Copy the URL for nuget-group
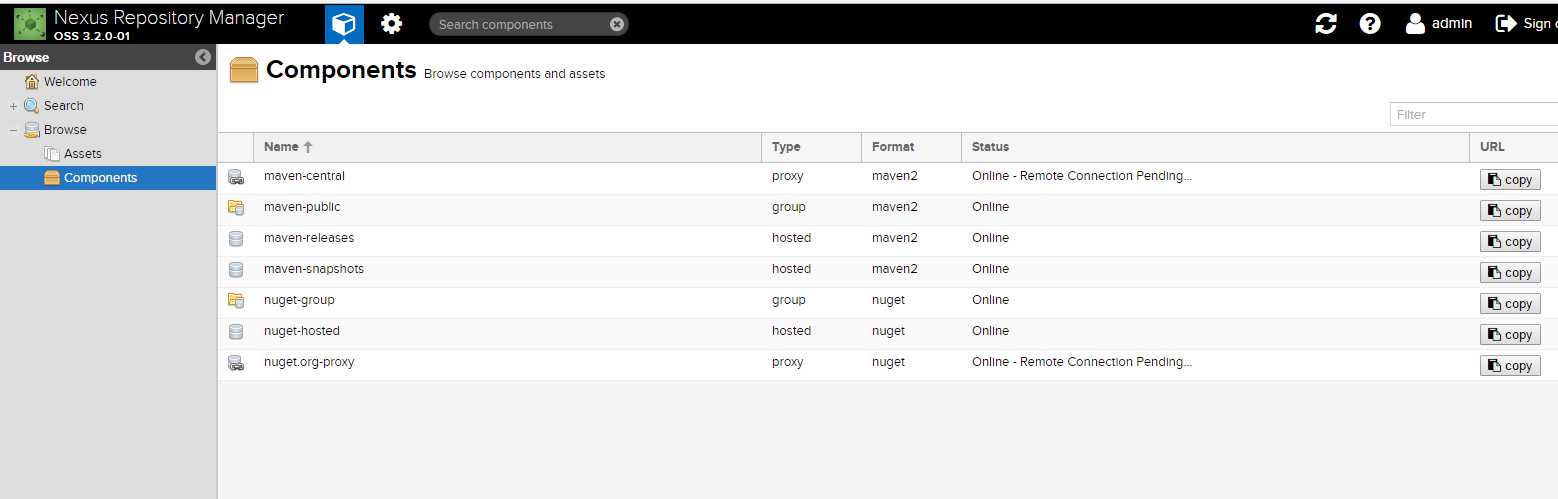1558x499 pixels. pos(1510,304)
